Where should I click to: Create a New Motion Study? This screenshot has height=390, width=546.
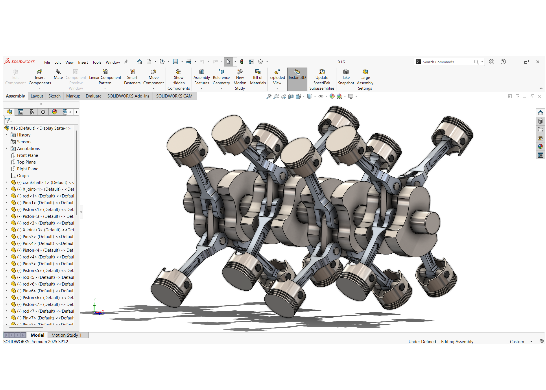pos(240,79)
